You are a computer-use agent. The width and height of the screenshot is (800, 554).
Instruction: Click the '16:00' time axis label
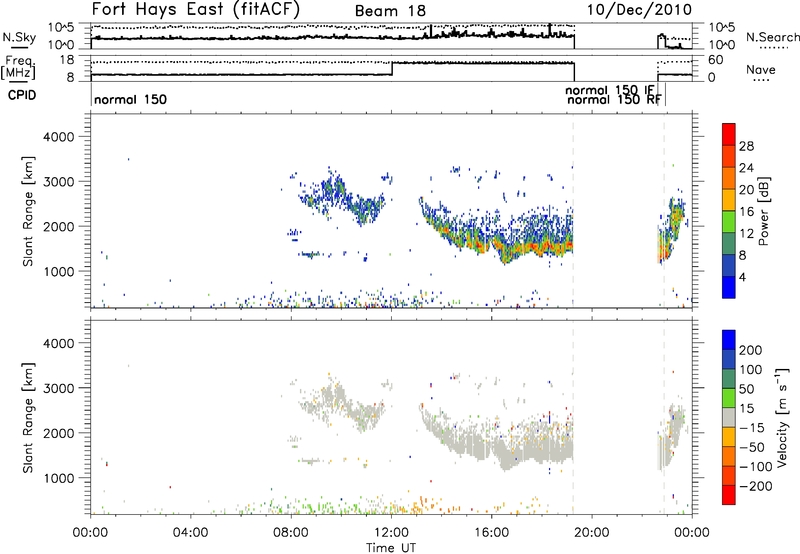pyautogui.click(x=491, y=533)
